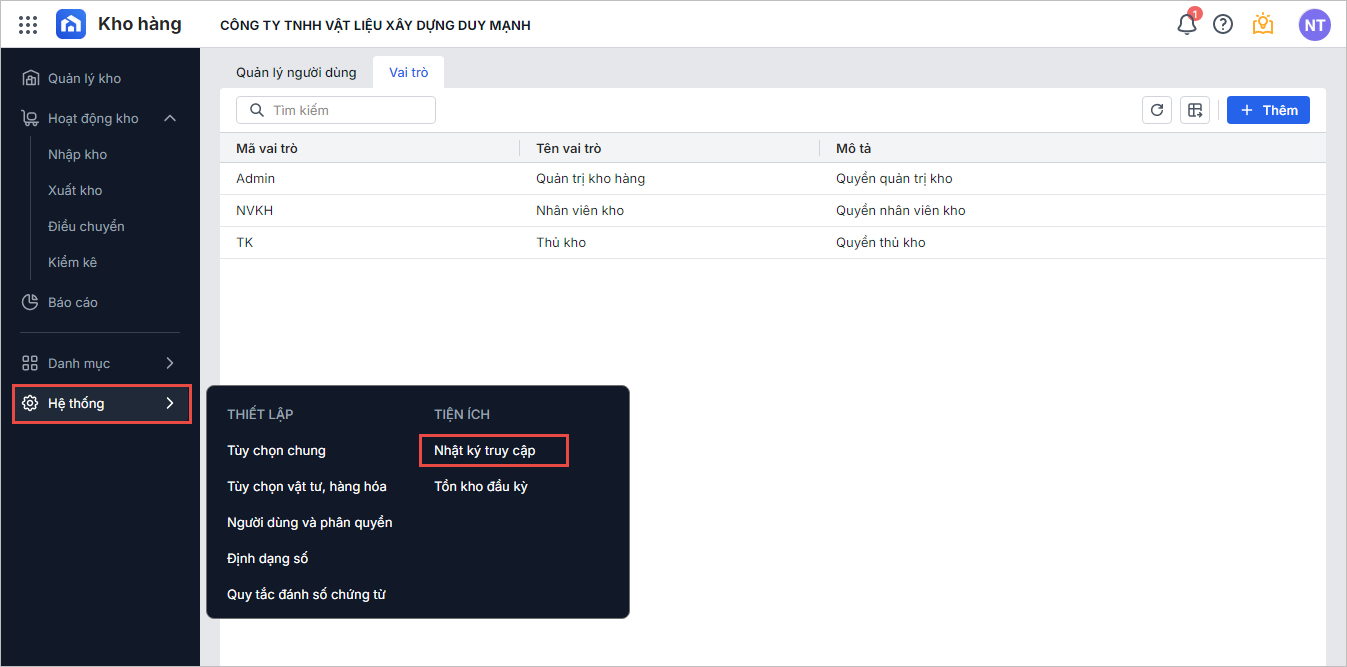Open Quản lý kho in sidebar
This screenshot has height=667, width=1347.
point(85,78)
